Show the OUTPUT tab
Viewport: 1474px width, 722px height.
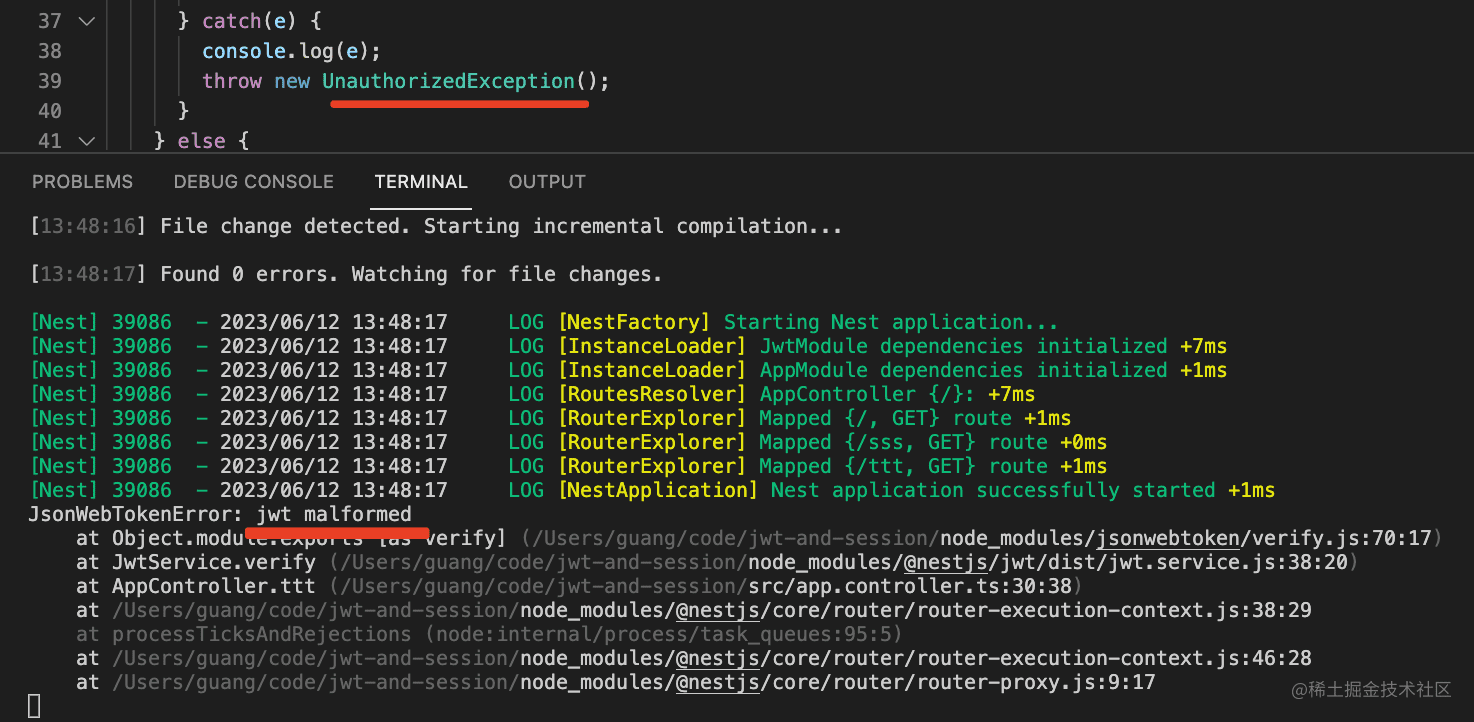pos(547,182)
